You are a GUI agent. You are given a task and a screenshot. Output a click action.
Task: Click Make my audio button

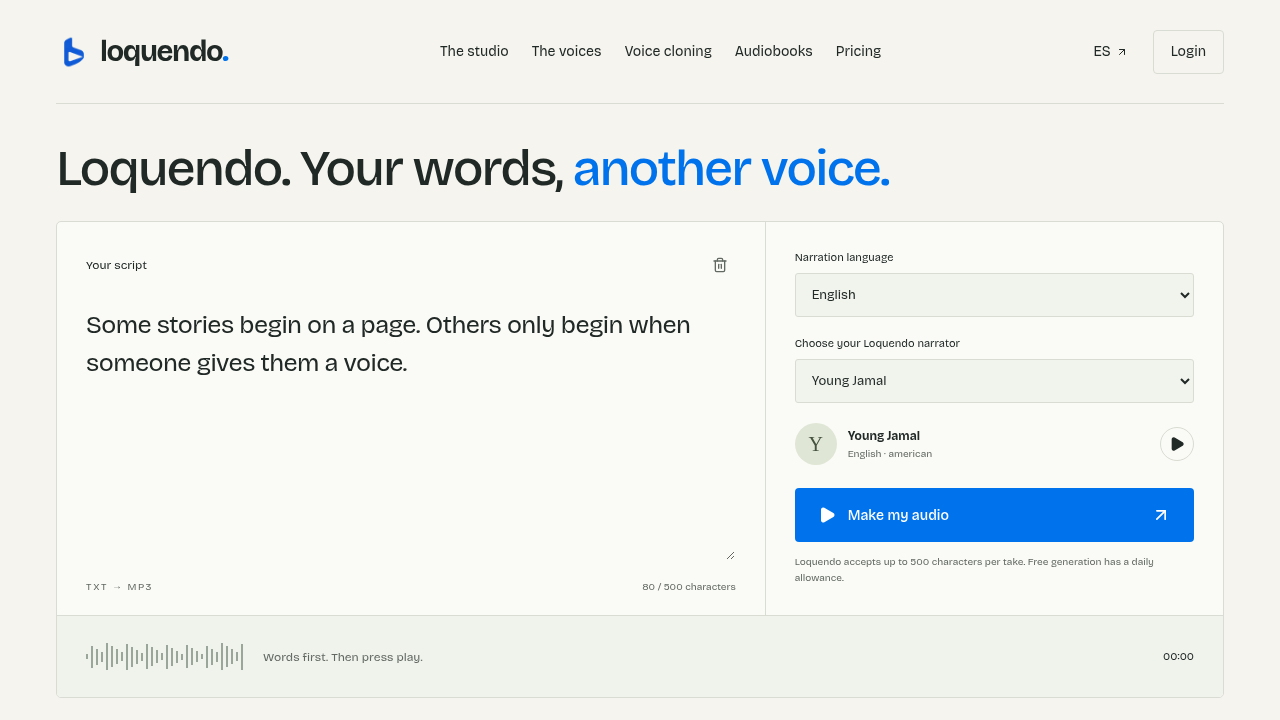pyautogui.click(x=994, y=515)
